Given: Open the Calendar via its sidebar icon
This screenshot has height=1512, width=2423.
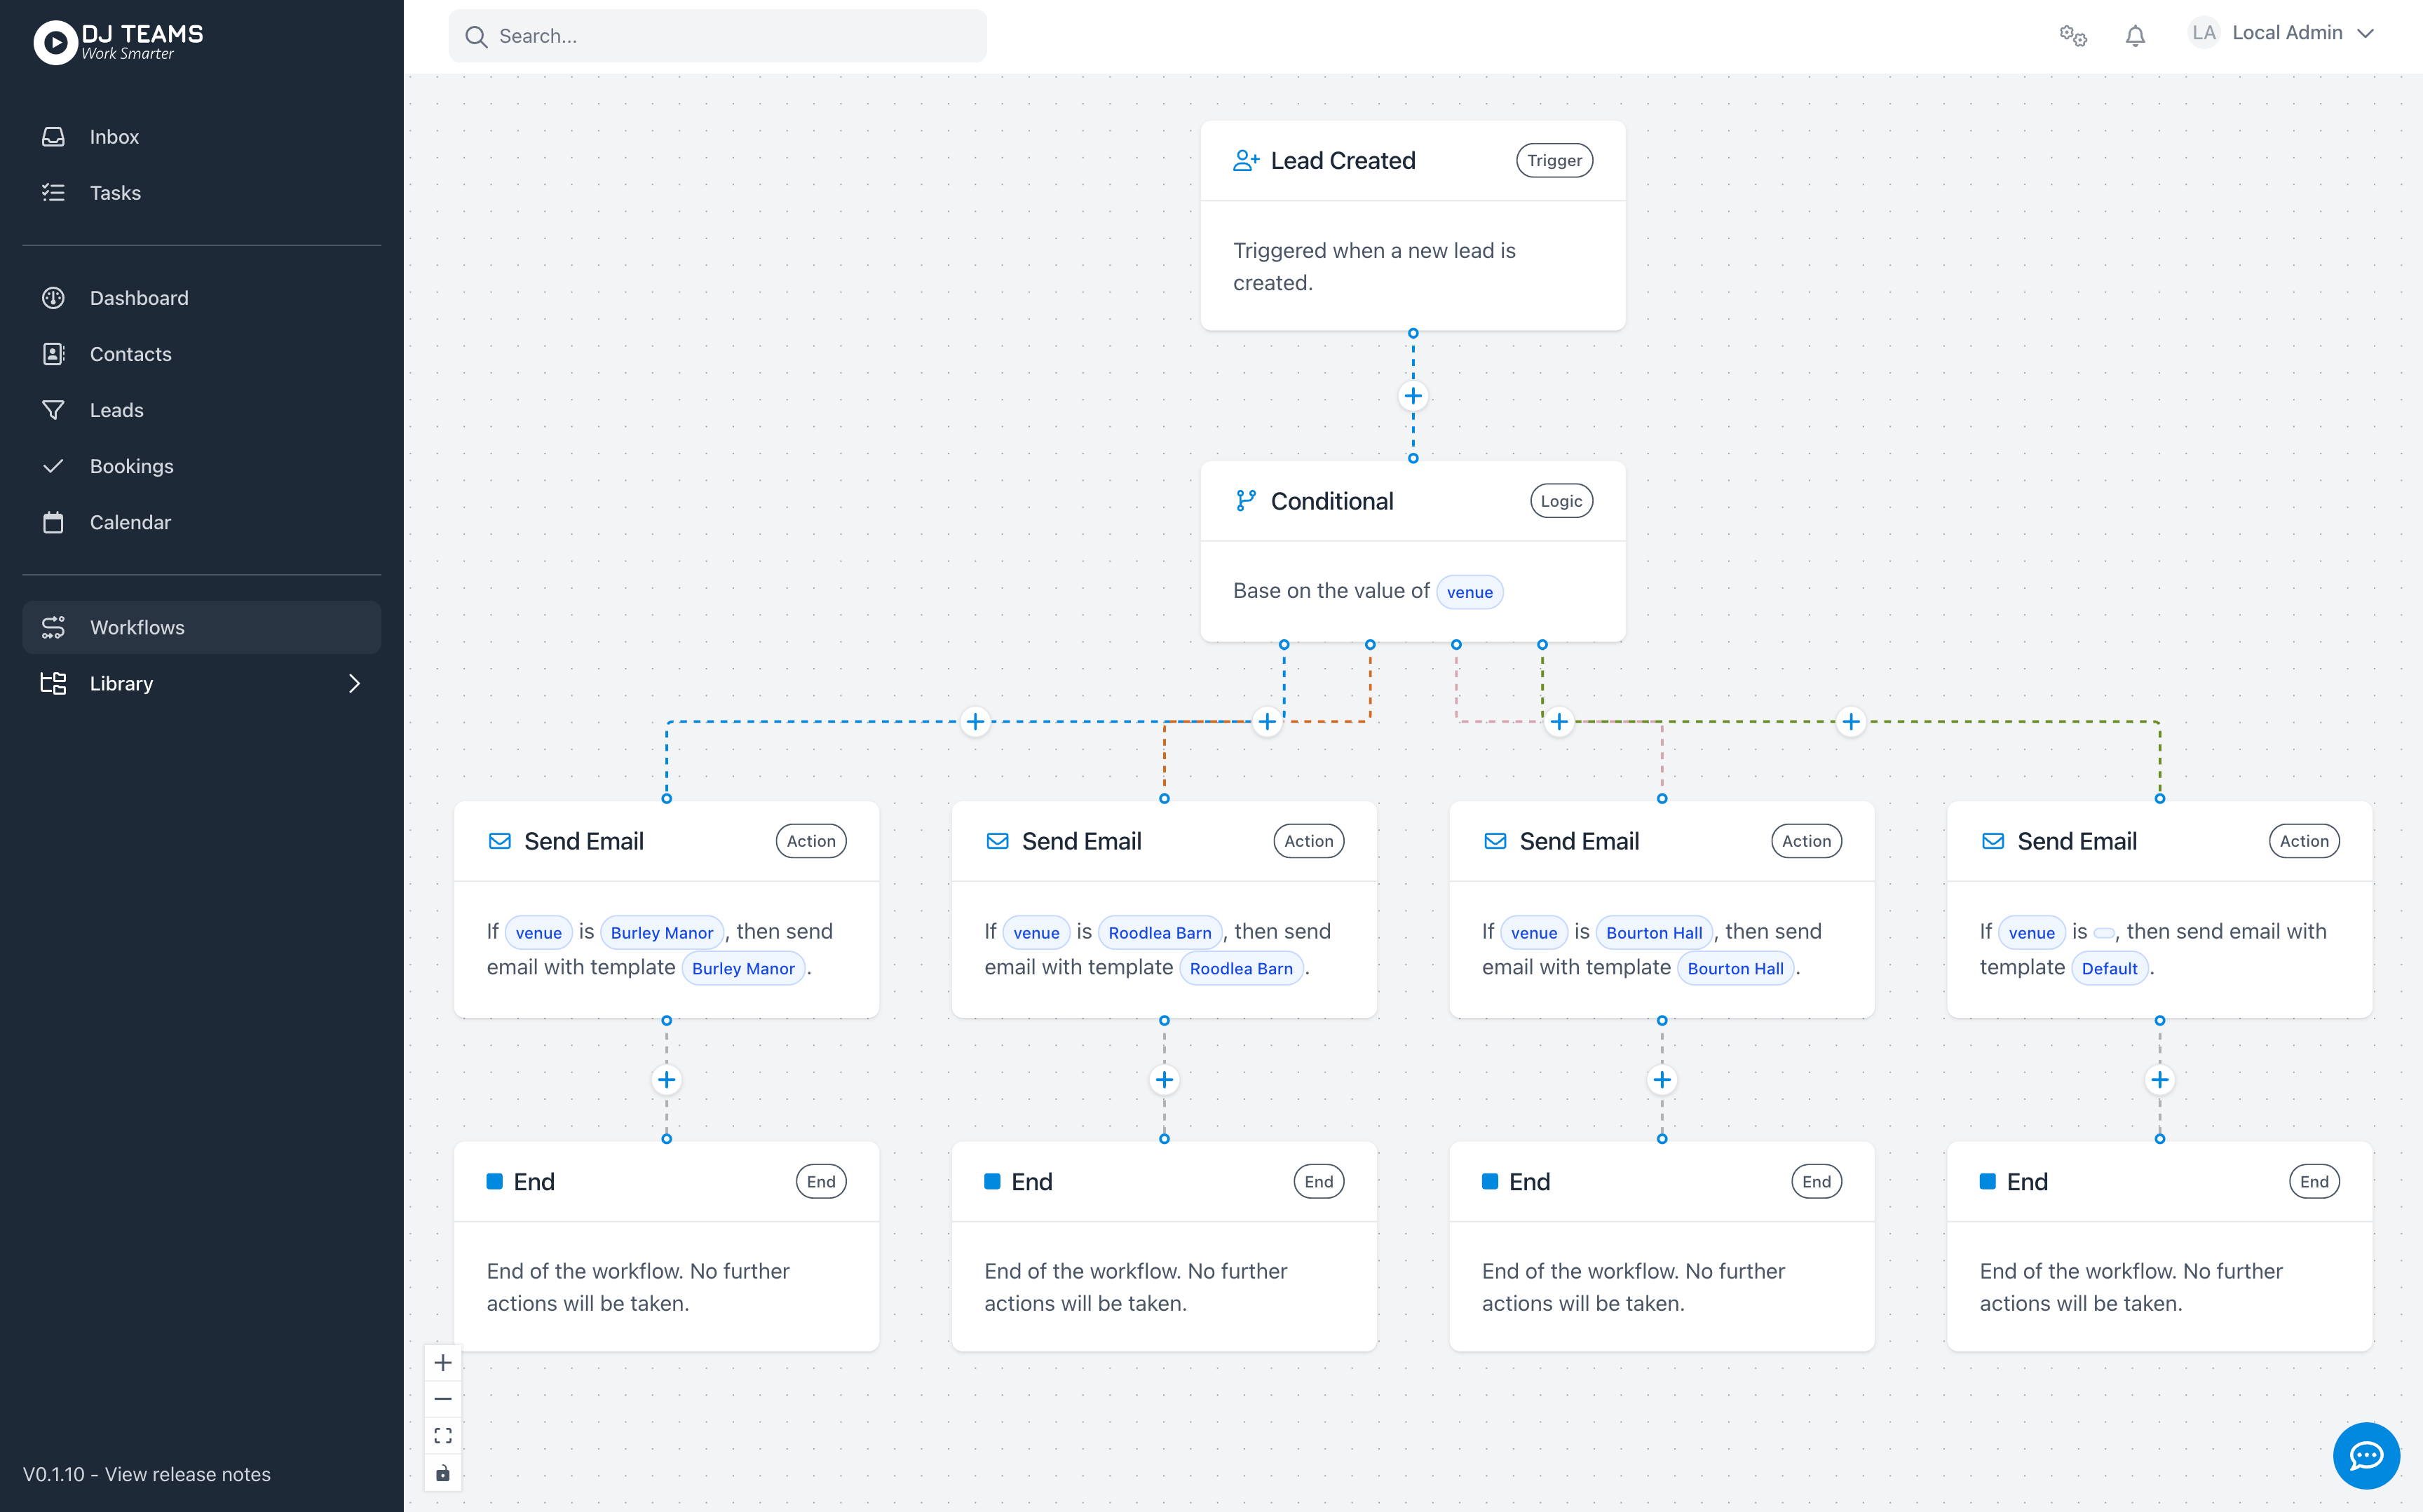Looking at the screenshot, I should click(53, 521).
